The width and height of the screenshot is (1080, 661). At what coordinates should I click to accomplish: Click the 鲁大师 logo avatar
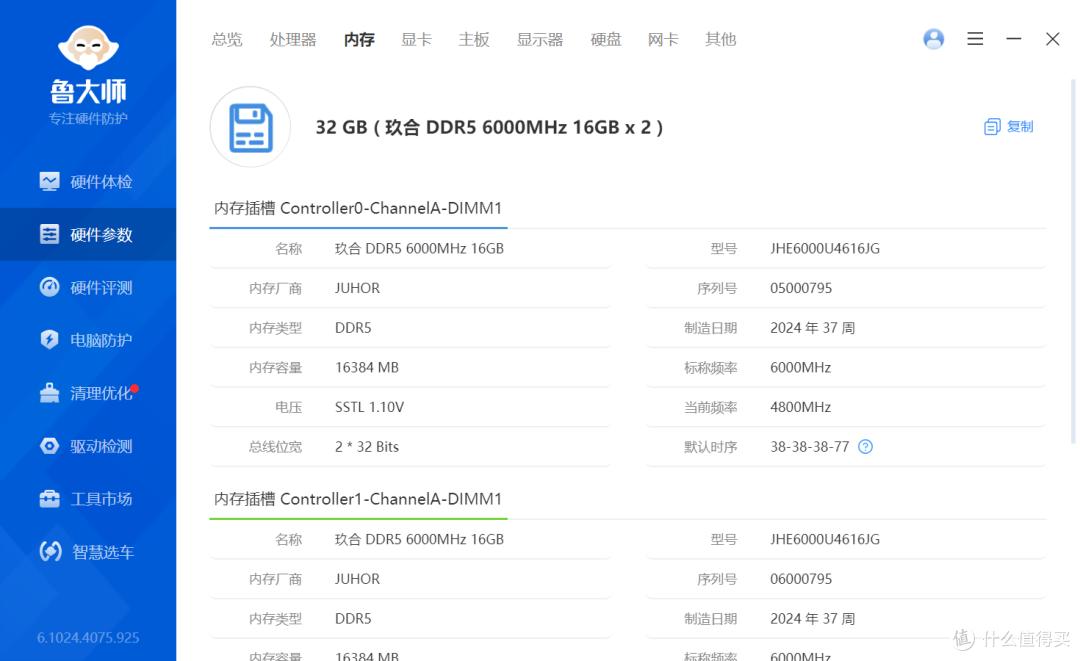pyautogui.click(x=88, y=48)
